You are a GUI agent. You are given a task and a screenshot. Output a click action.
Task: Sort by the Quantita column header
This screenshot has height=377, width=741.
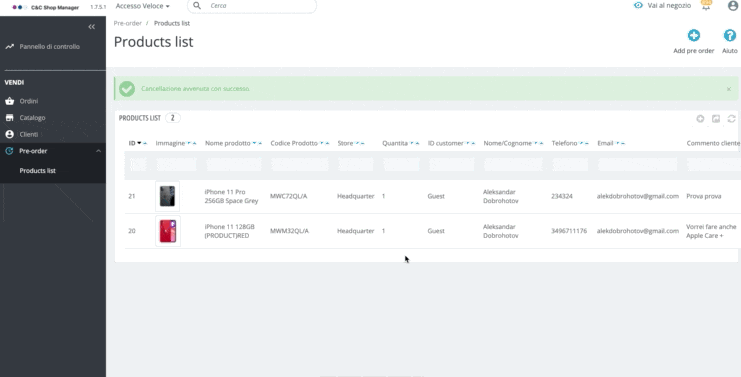pos(395,143)
